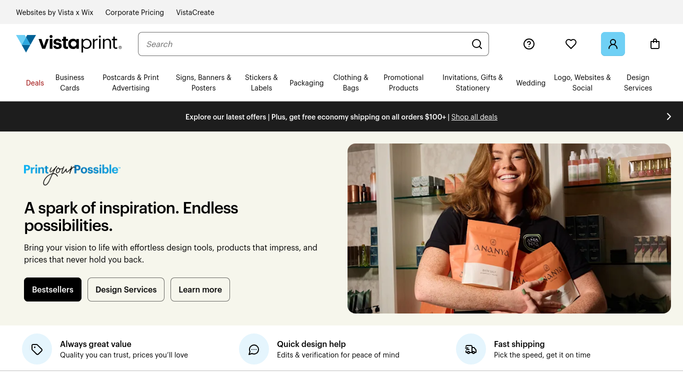The image size is (683, 384).
Task: Open favorites heart icon
Action: [571, 44]
